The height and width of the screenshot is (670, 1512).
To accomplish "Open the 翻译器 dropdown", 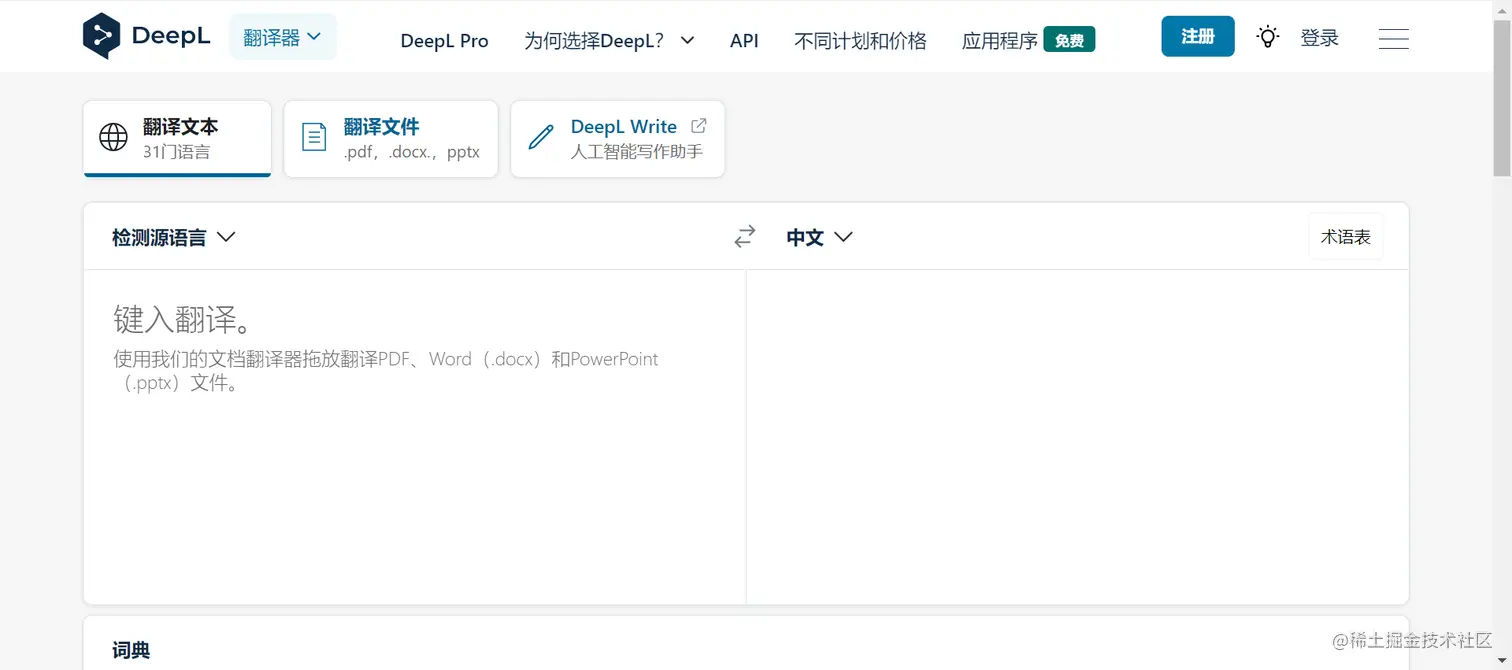I will [283, 37].
